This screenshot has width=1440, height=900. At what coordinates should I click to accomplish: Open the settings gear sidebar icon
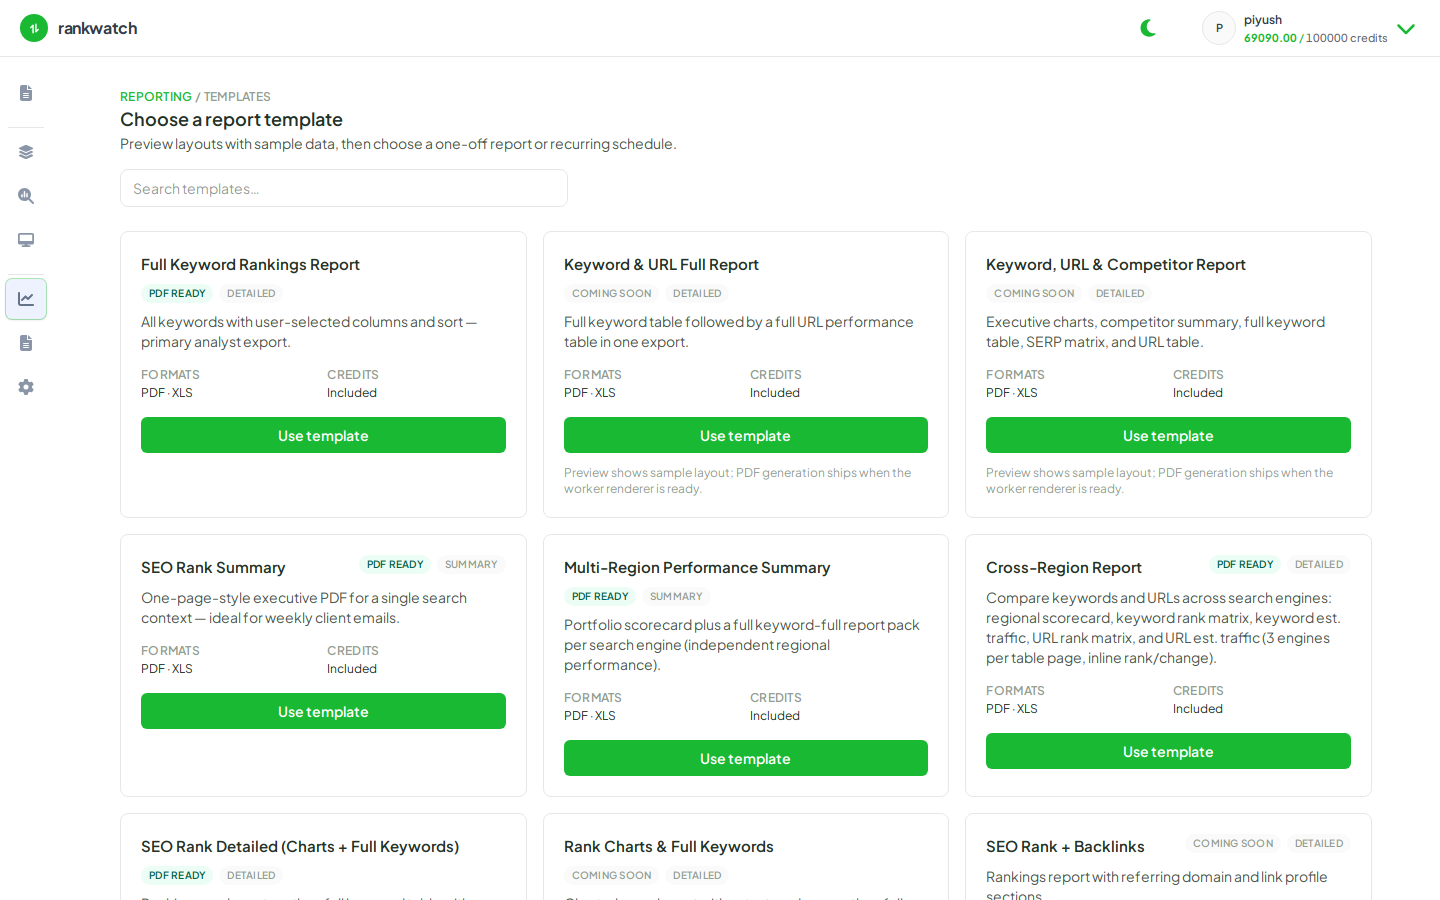point(26,387)
